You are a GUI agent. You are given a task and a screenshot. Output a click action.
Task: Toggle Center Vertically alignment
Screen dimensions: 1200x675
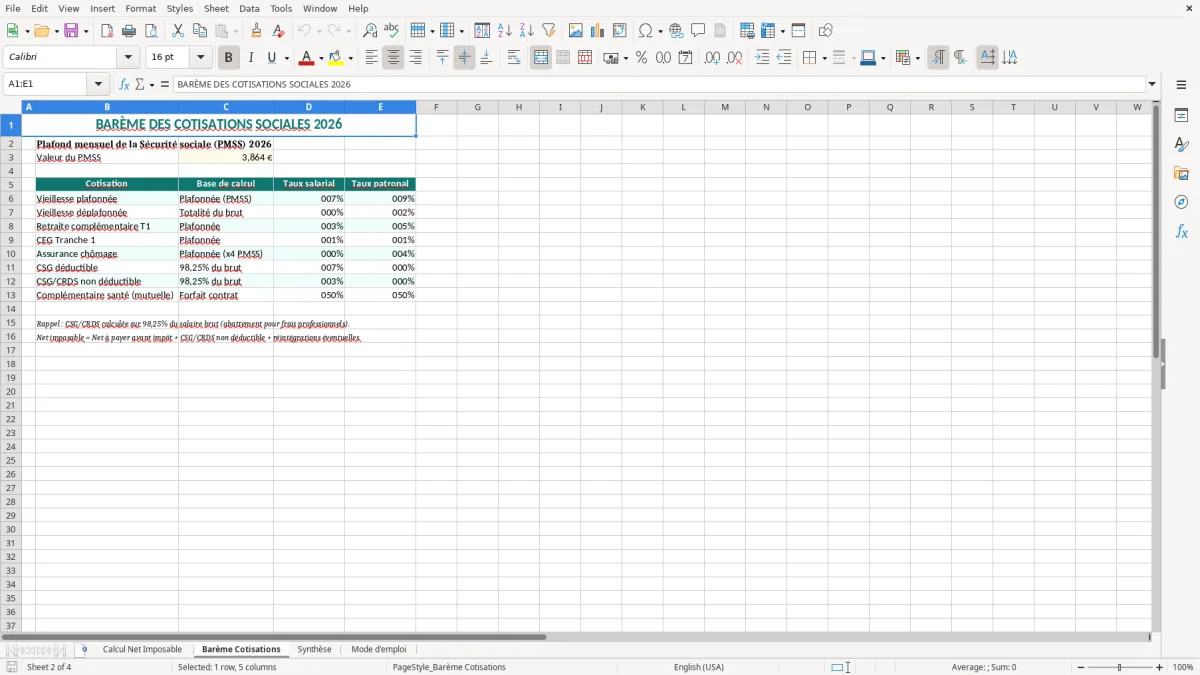(x=464, y=58)
